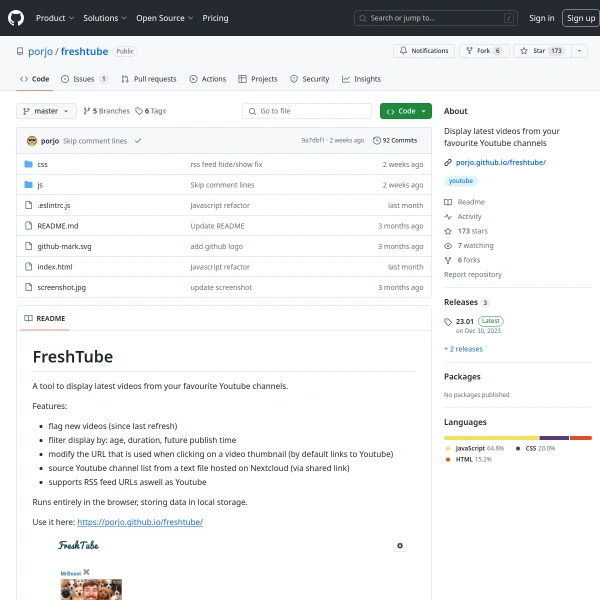600x600 pixels.
Task: Star the freshtube repository
Action: [542, 51]
